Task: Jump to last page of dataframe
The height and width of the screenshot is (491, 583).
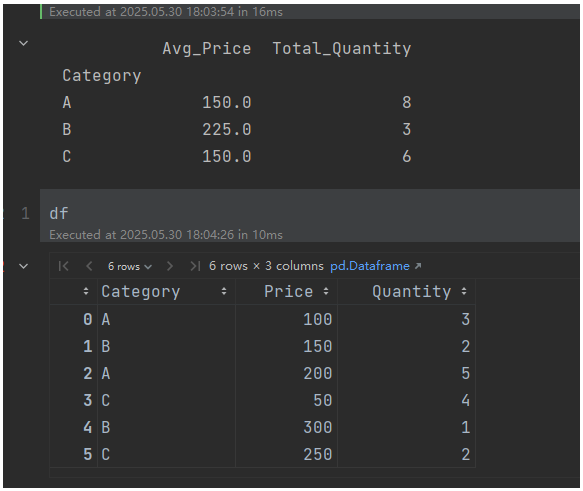Action: point(195,266)
